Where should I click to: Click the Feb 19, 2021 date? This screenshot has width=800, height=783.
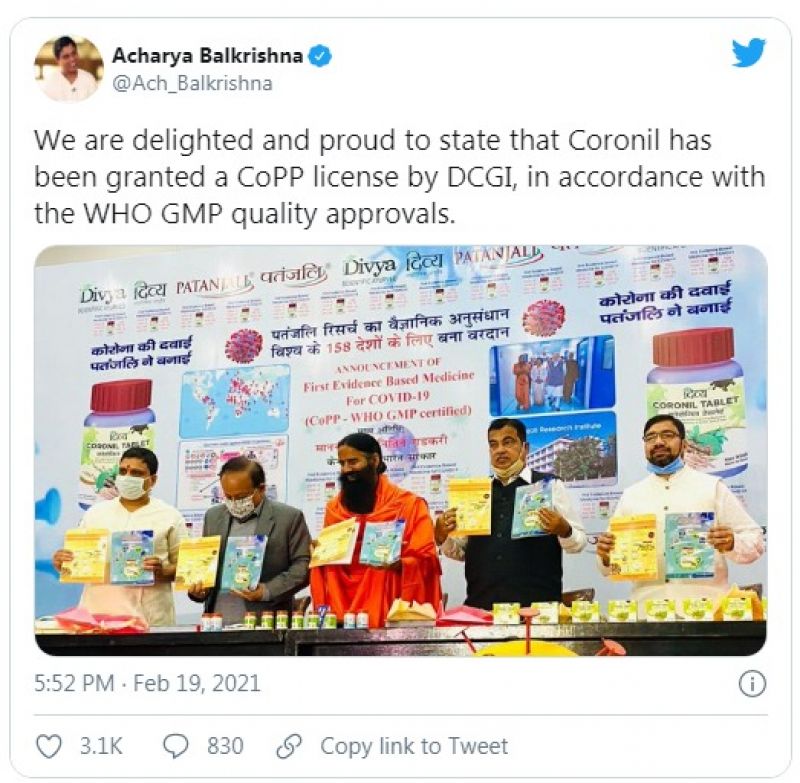197,684
